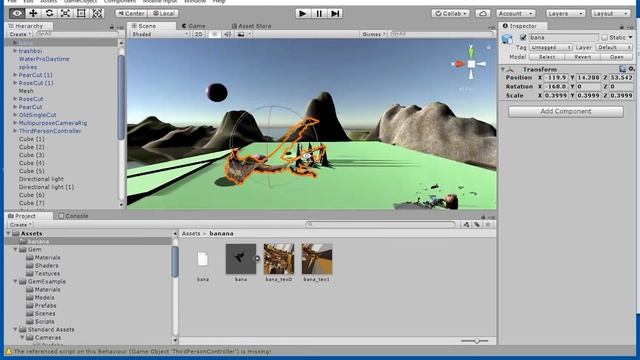Viewport: 640px width, 360px height.
Task: Click the scene orientation gizmo
Action: [x=471, y=64]
